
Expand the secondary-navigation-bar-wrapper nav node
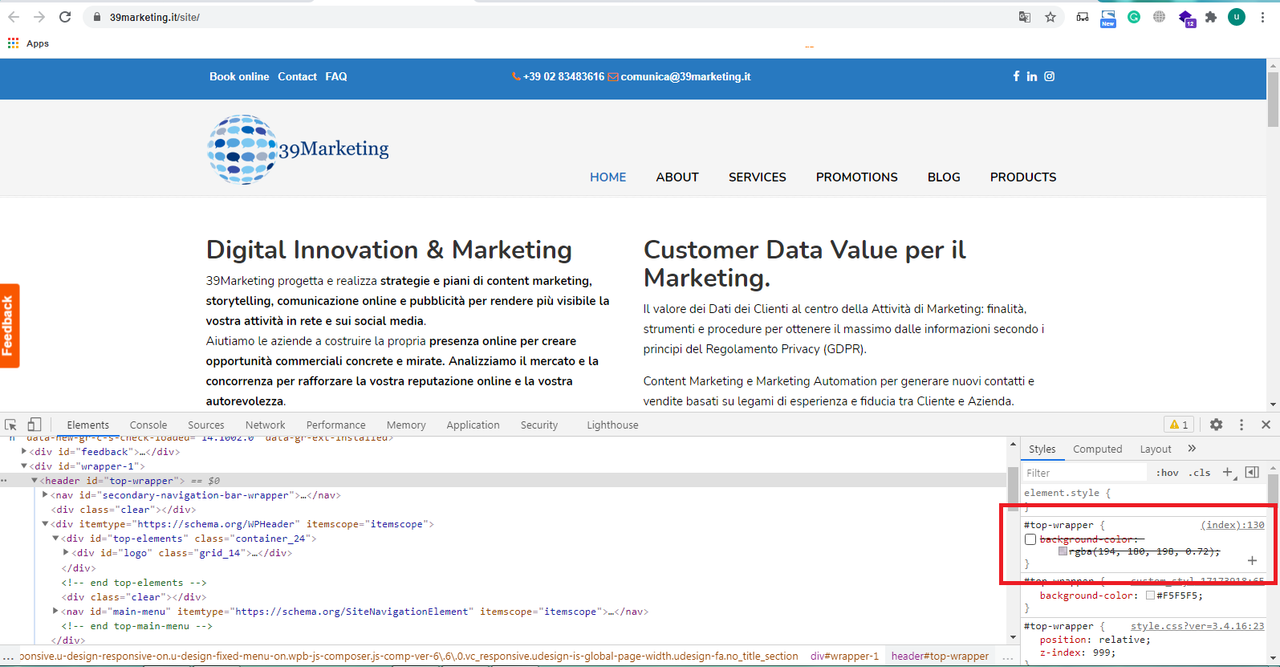46,495
